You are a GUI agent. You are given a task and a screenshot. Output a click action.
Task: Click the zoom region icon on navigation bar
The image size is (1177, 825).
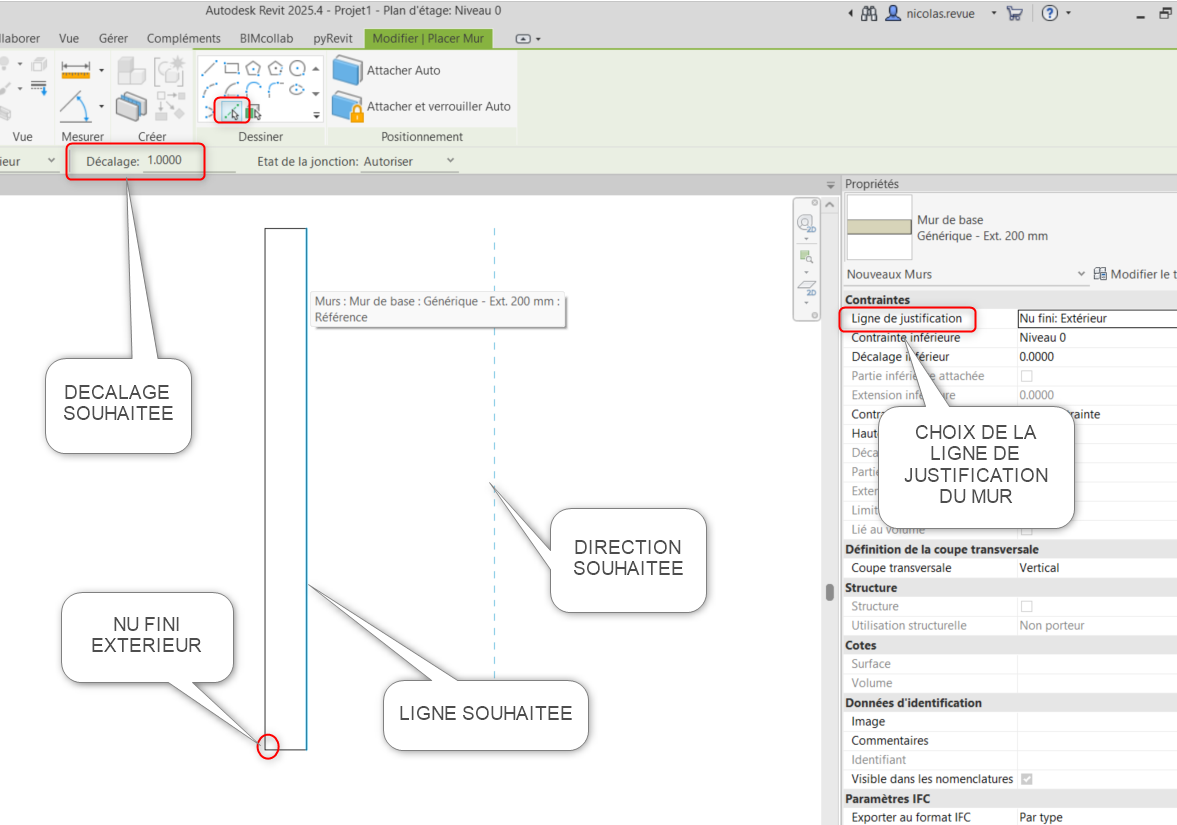click(x=806, y=256)
